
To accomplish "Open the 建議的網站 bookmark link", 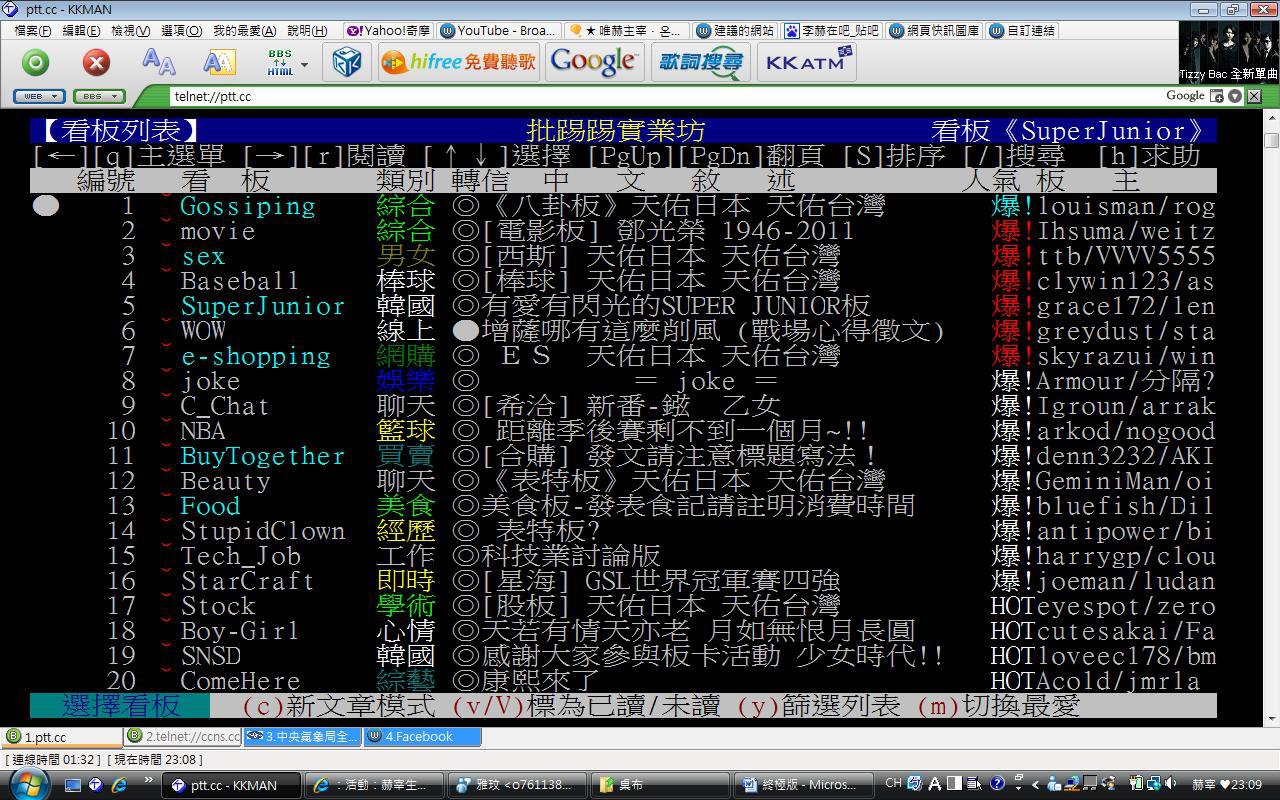I will 736,31.
